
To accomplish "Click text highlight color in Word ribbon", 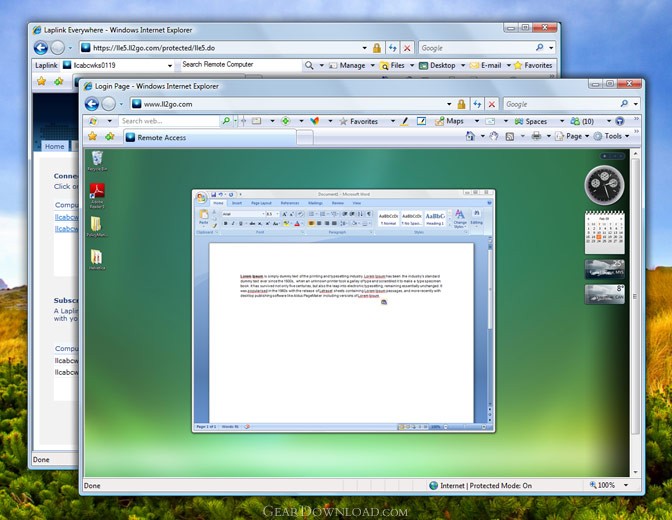I will click(286, 223).
